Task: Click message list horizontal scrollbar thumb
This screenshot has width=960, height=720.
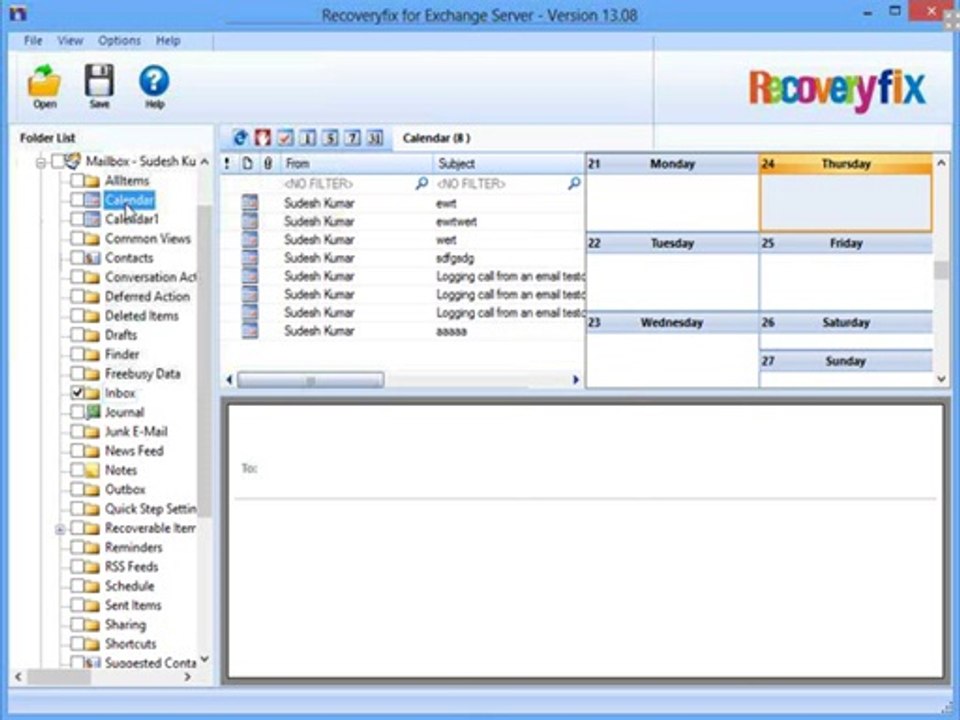Action: pyautogui.click(x=310, y=380)
